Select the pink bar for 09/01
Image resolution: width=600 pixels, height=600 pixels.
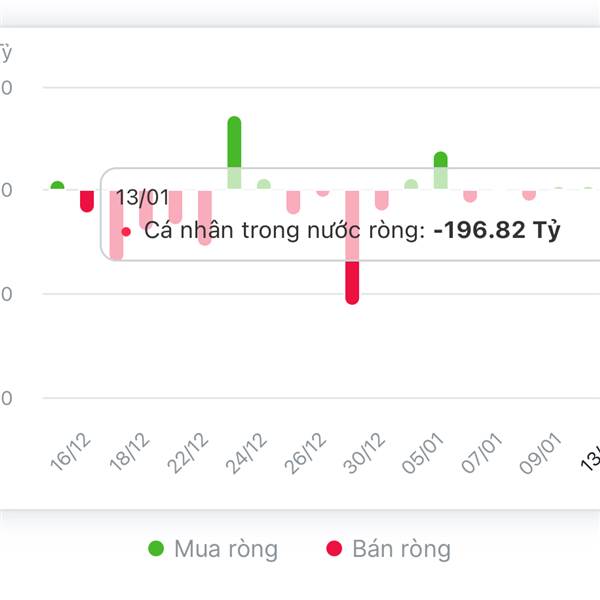(x=529, y=194)
